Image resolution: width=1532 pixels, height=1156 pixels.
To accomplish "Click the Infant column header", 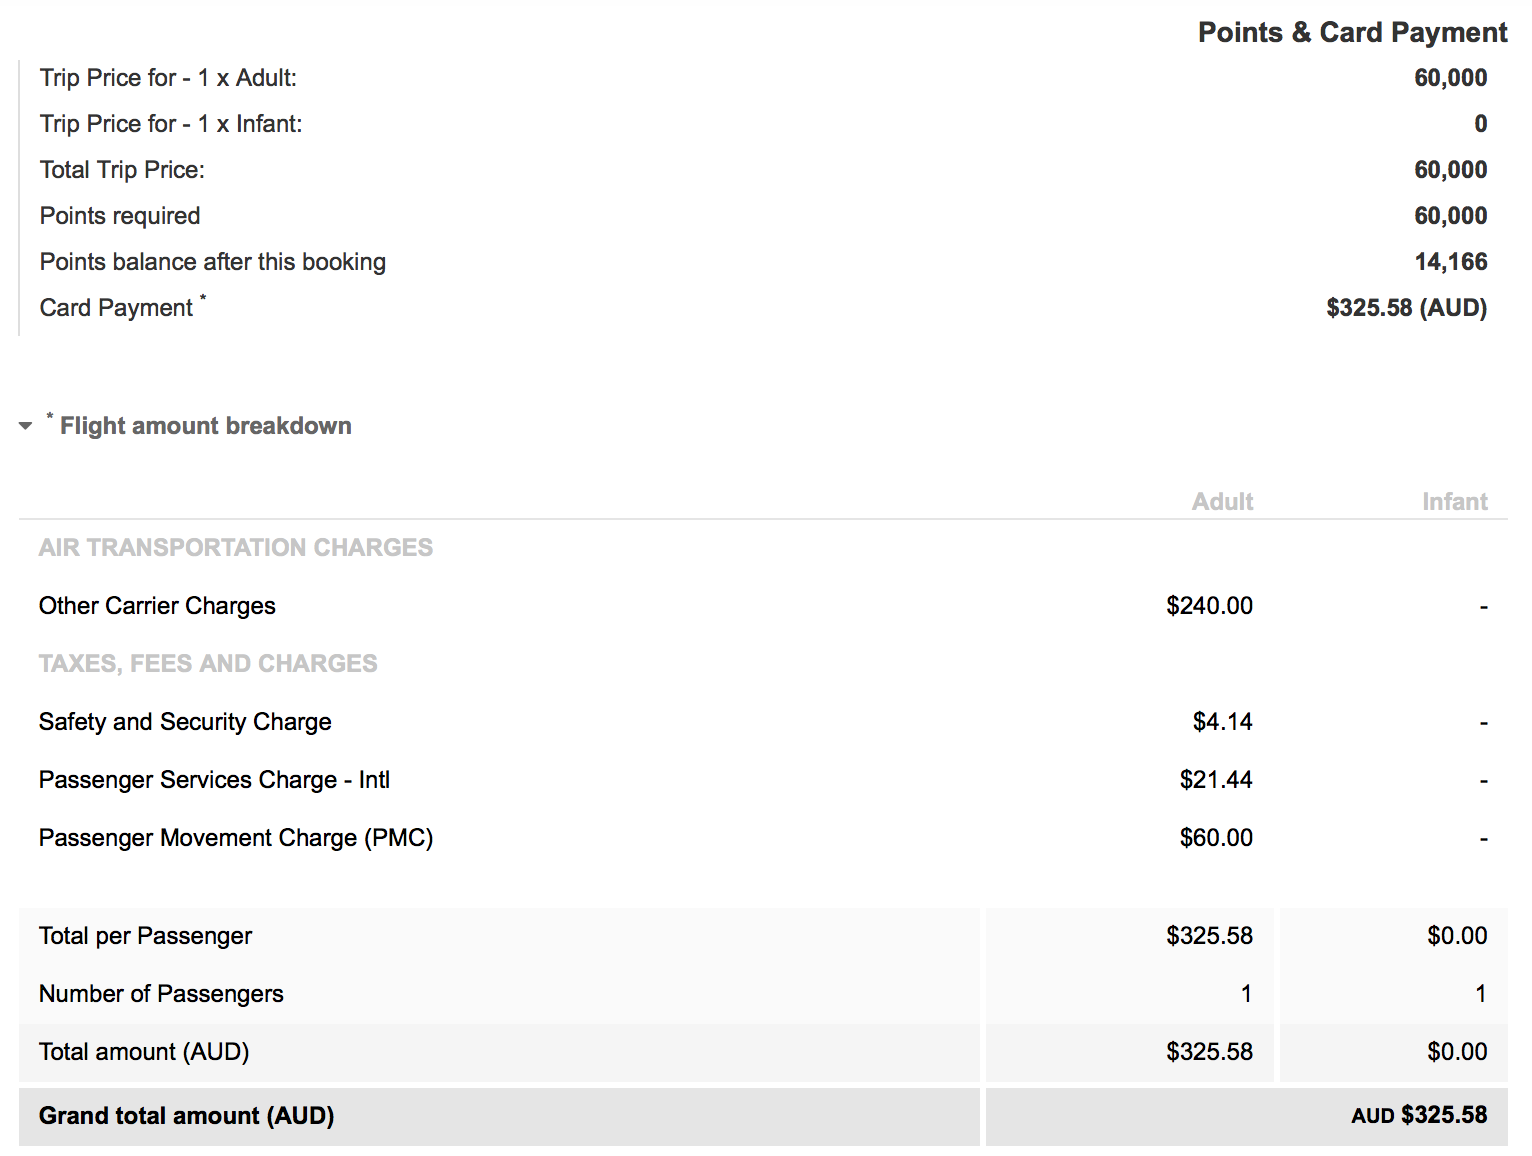I will (1455, 502).
